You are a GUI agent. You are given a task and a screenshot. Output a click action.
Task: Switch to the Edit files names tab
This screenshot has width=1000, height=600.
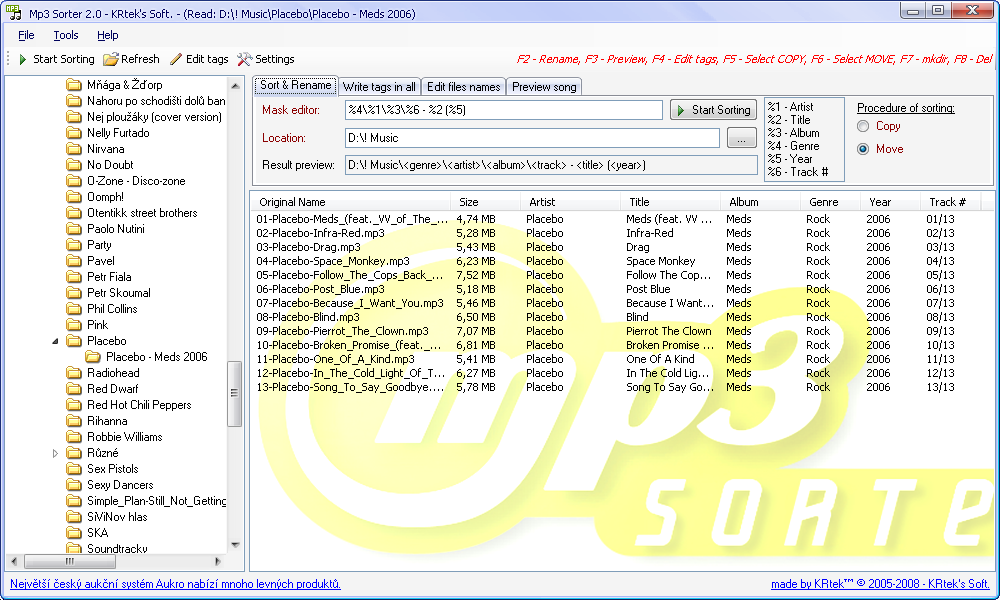coord(464,87)
